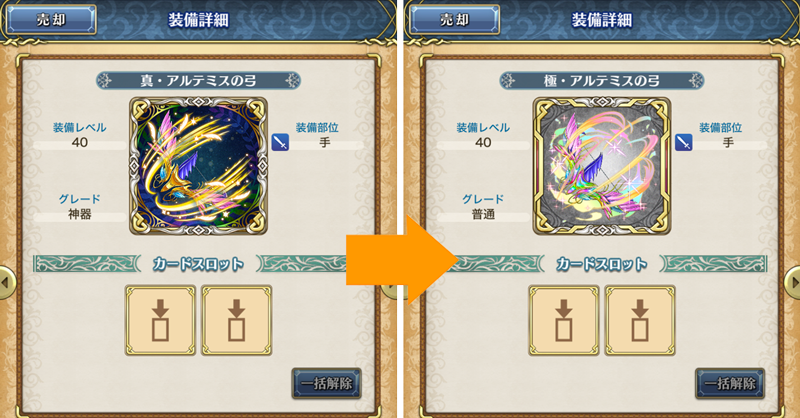800x418 pixels.
Task: Click the 真・アルテミスの弓 name banner
Action: click(198, 81)
